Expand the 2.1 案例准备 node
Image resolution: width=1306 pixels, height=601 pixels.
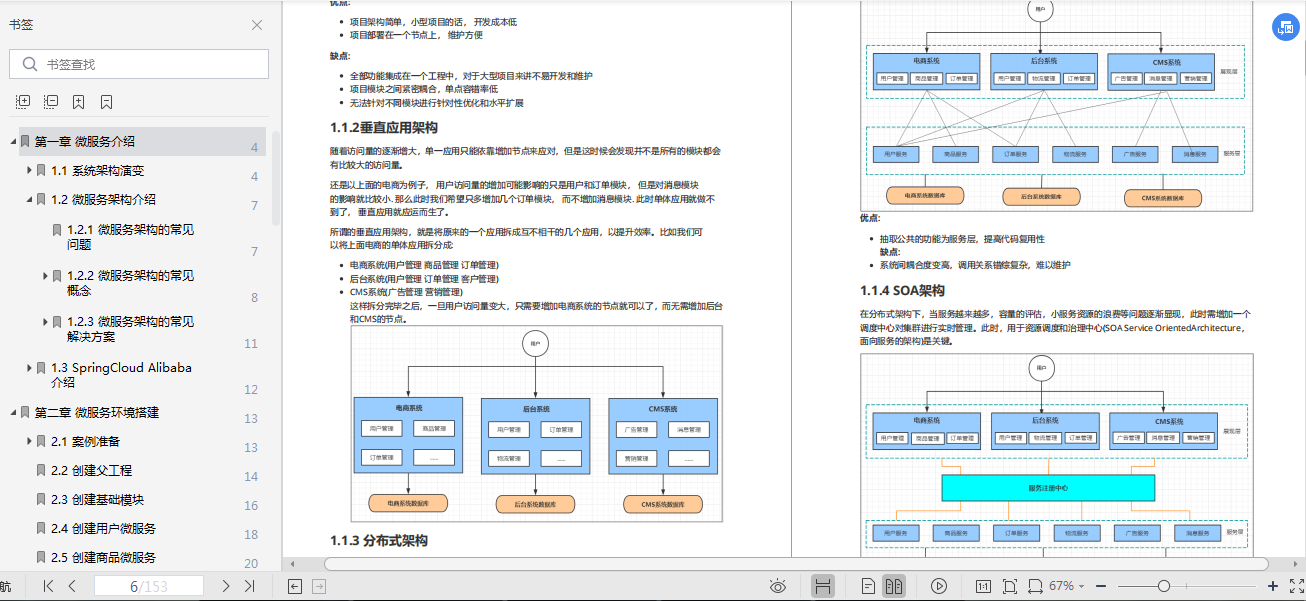[x=29, y=441]
